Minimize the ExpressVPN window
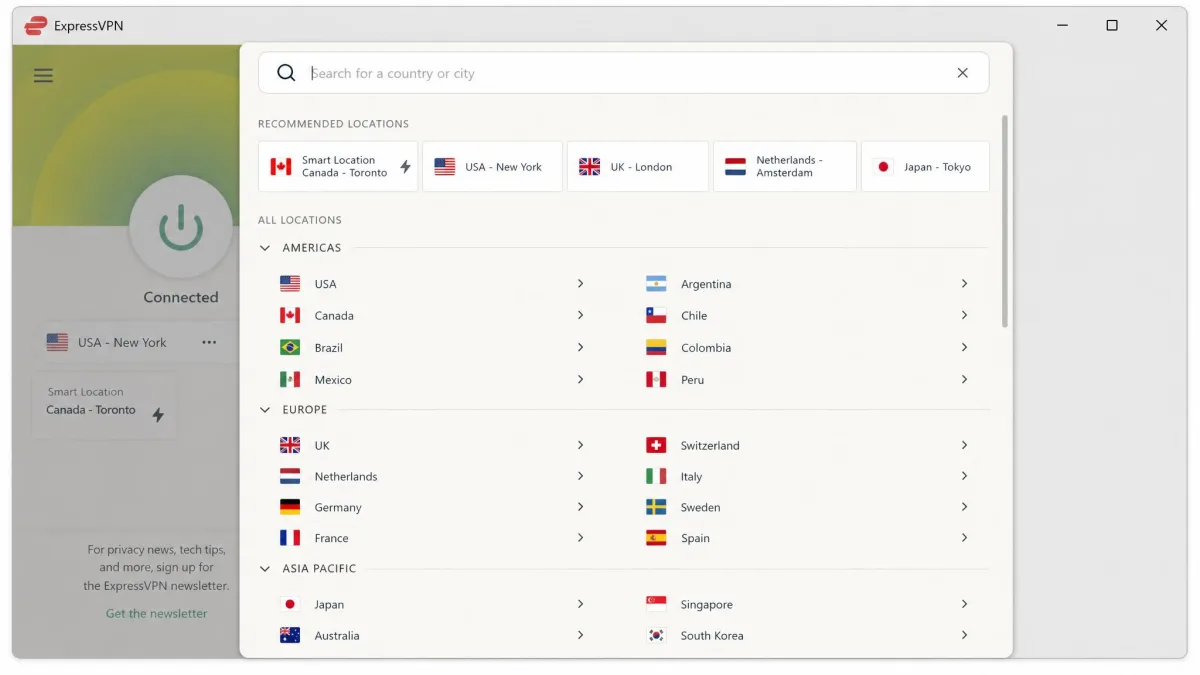The width and height of the screenshot is (1200, 675). coord(1062,25)
